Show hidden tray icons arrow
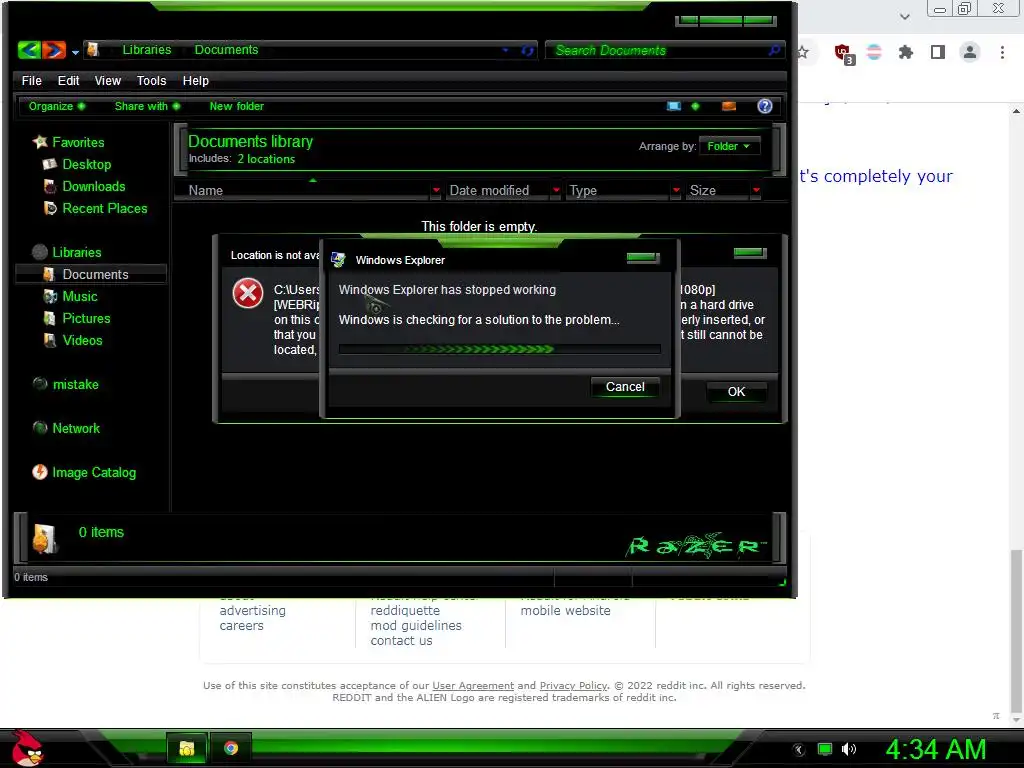This screenshot has width=1024, height=768. (x=799, y=750)
